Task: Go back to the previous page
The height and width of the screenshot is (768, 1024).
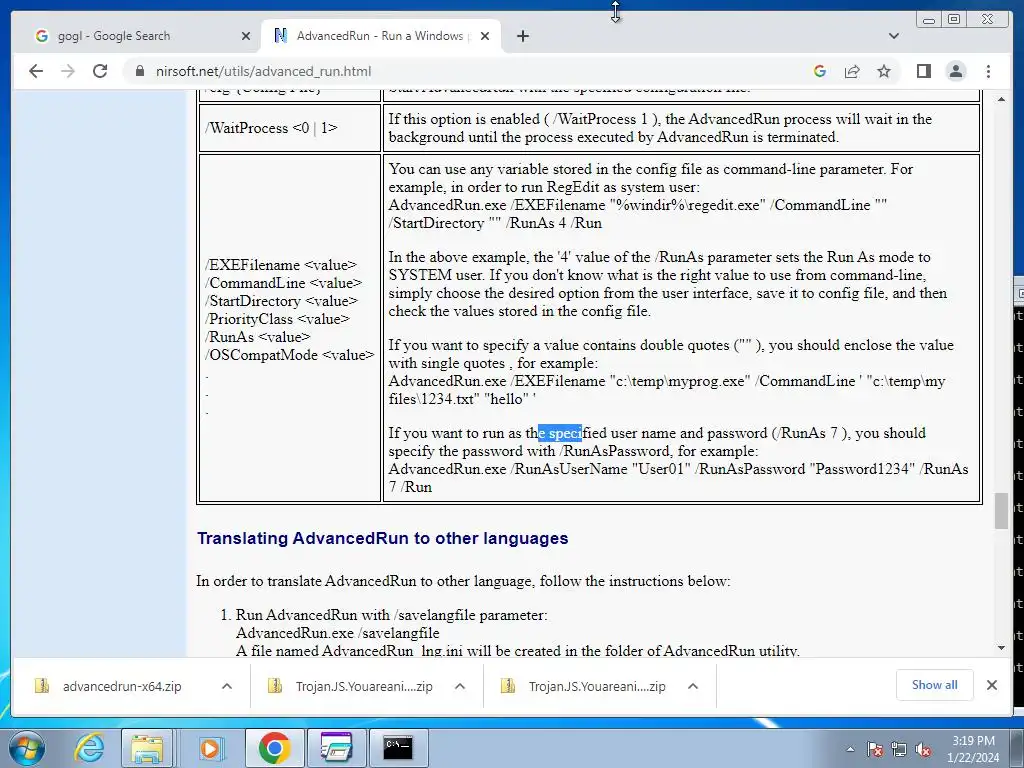Action: 36,71
